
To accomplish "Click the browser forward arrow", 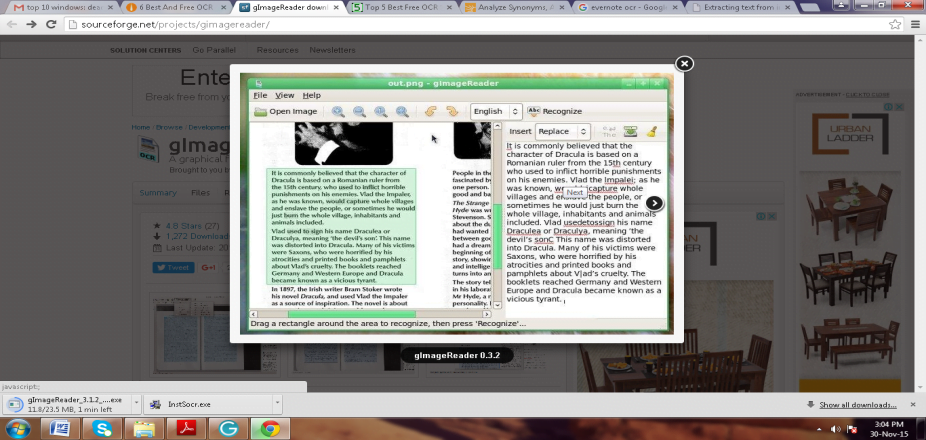I will click(31, 24).
